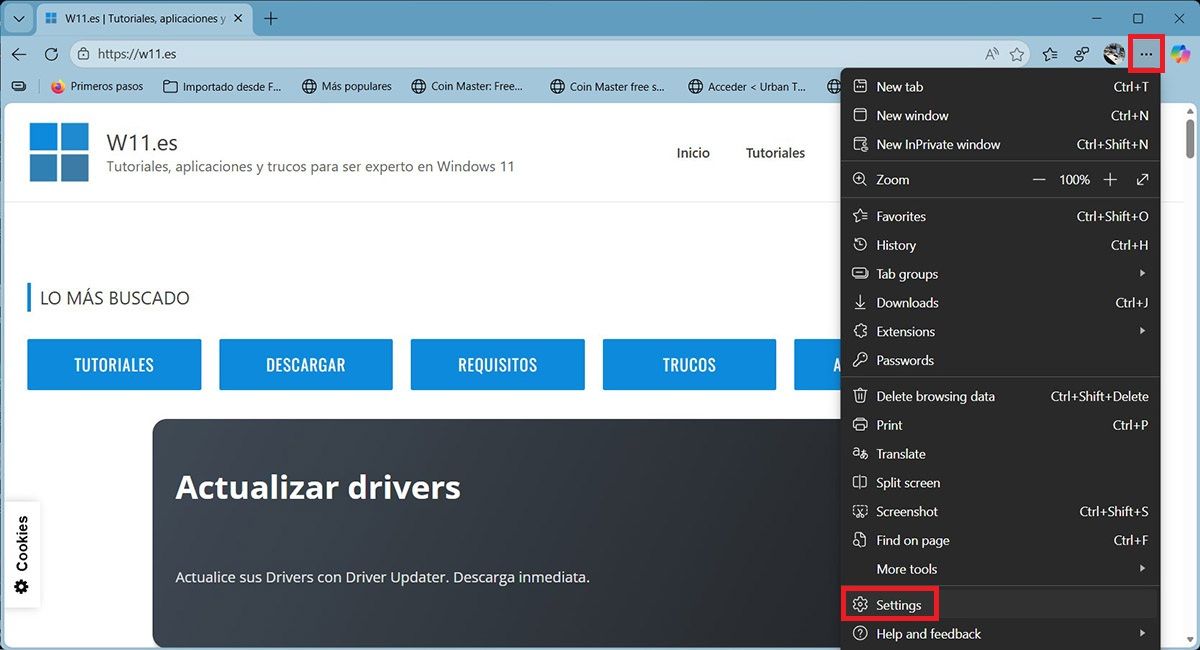
Task: Open a new tab with plus button
Action: [271, 19]
